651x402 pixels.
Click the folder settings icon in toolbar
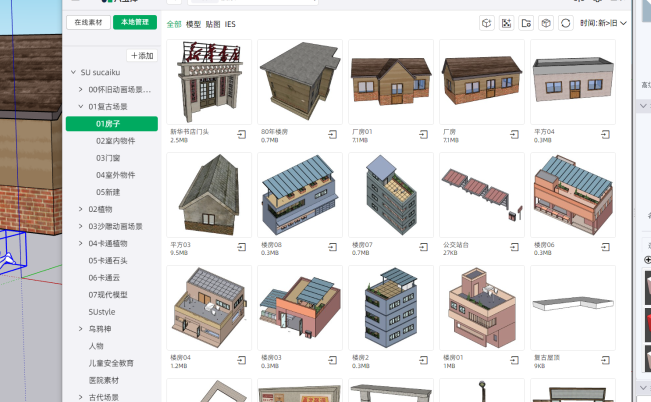[526, 23]
